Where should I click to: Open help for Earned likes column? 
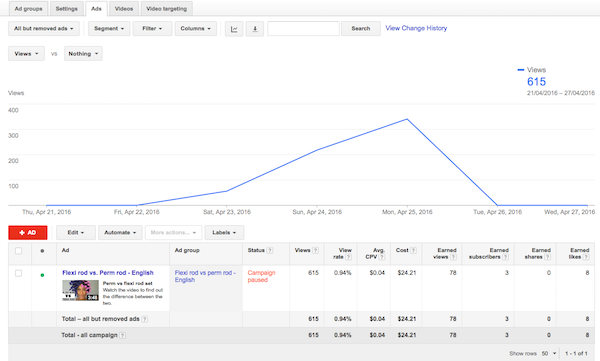[586, 257]
